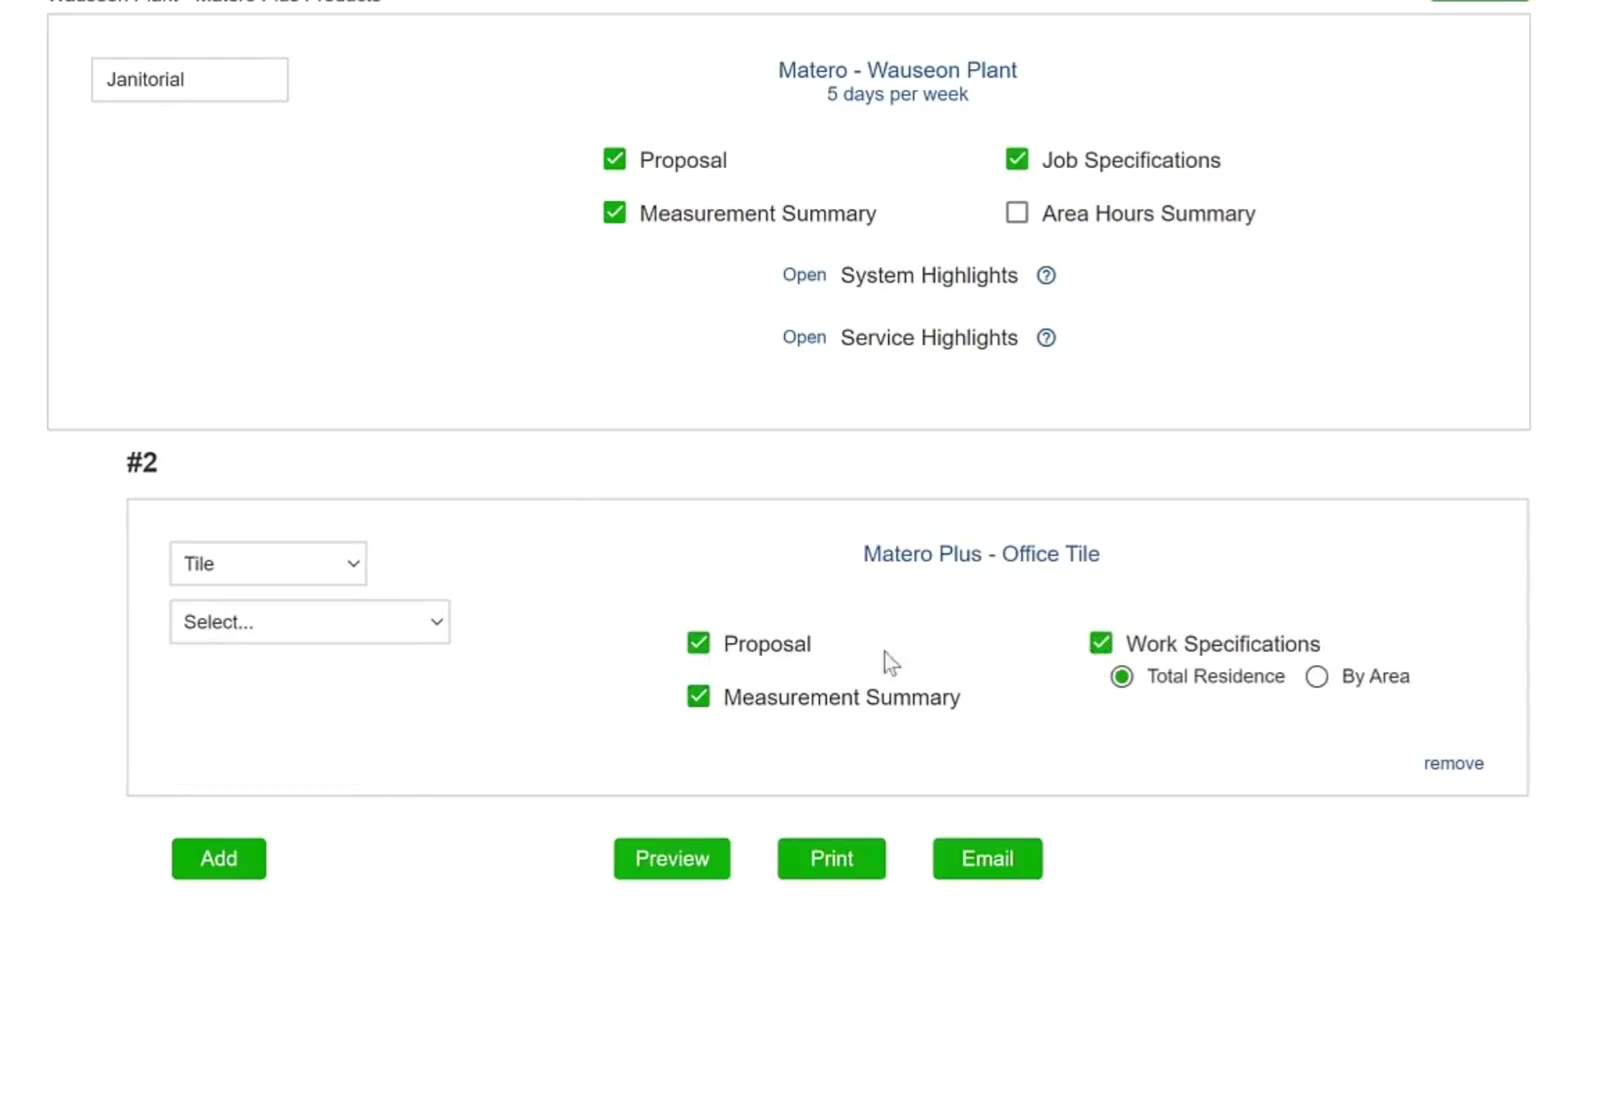
Task: Click the #2 section heading
Action: coord(142,463)
